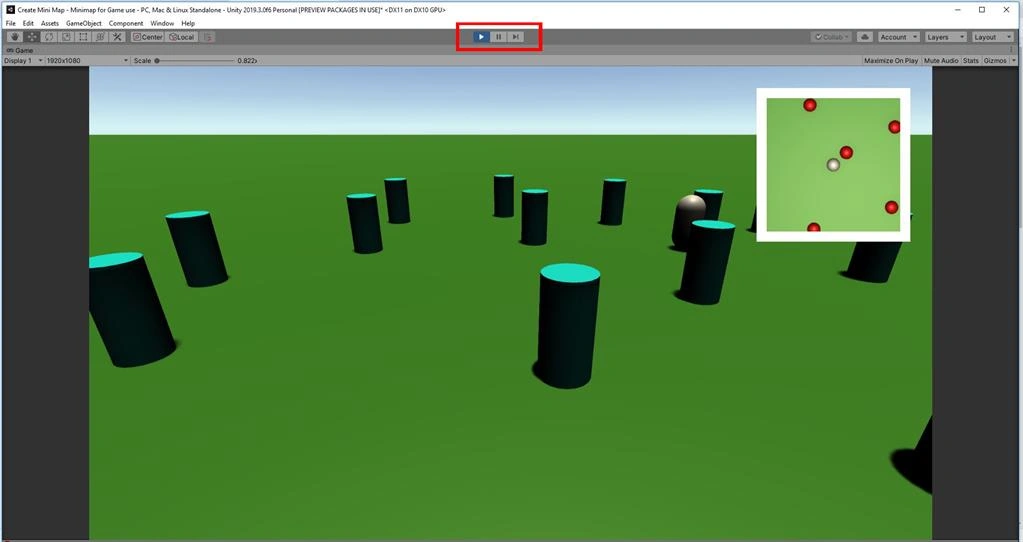The image size is (1023, 542).
Task: Click the Play button
Action: (481, 37)
